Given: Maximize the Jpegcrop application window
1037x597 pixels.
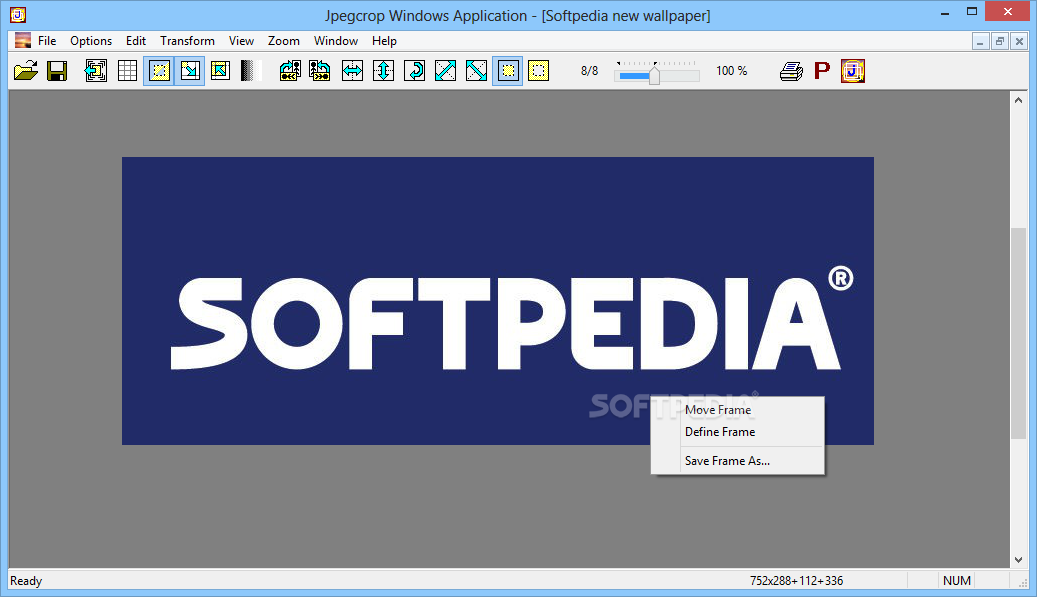Looking at the screenshot, I should coord(972,11).
